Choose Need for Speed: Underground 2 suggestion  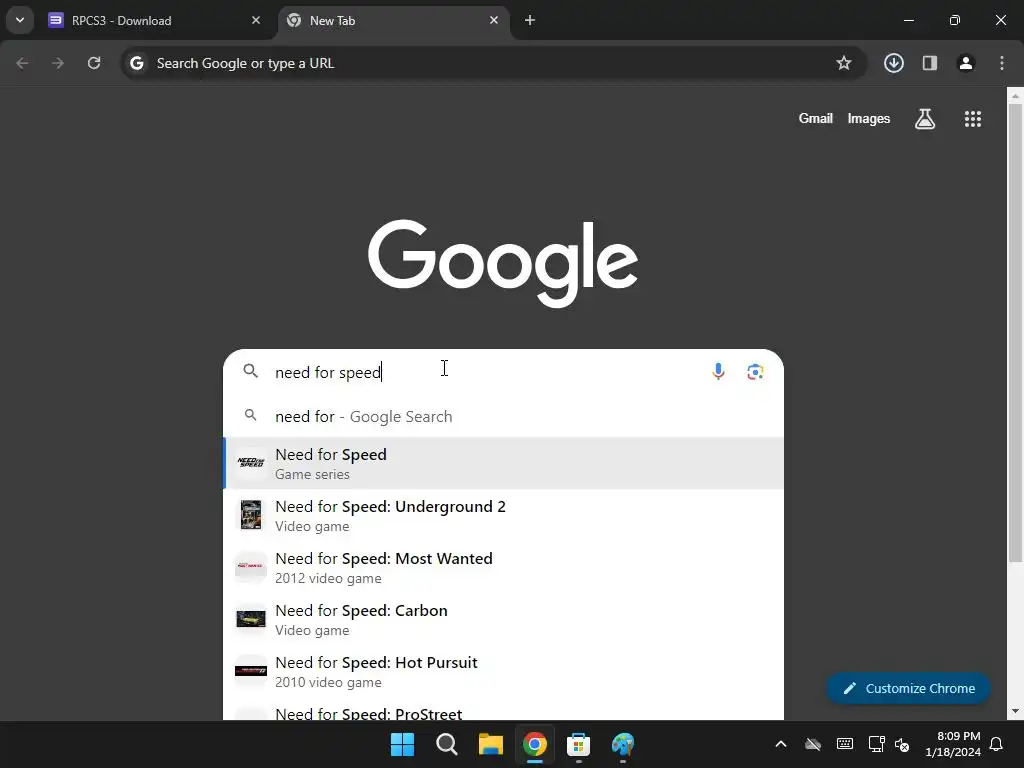(503, 515)
